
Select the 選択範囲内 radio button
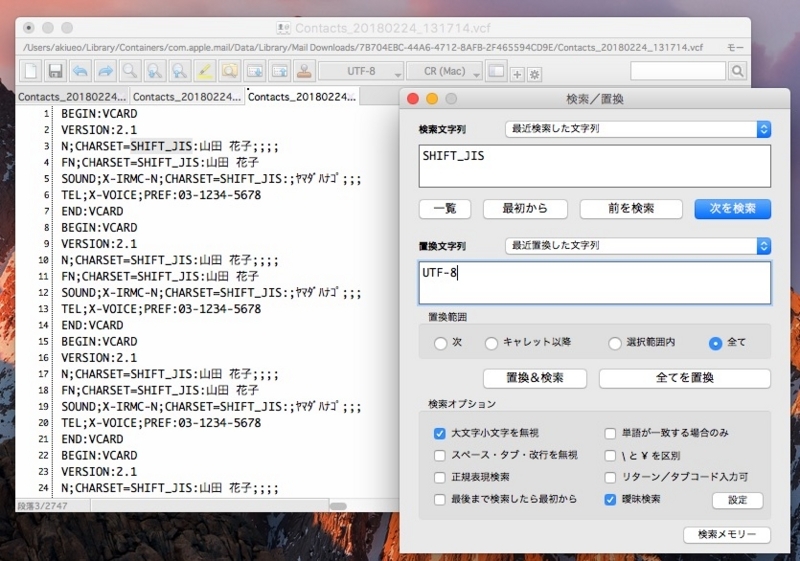pos(615,343)
